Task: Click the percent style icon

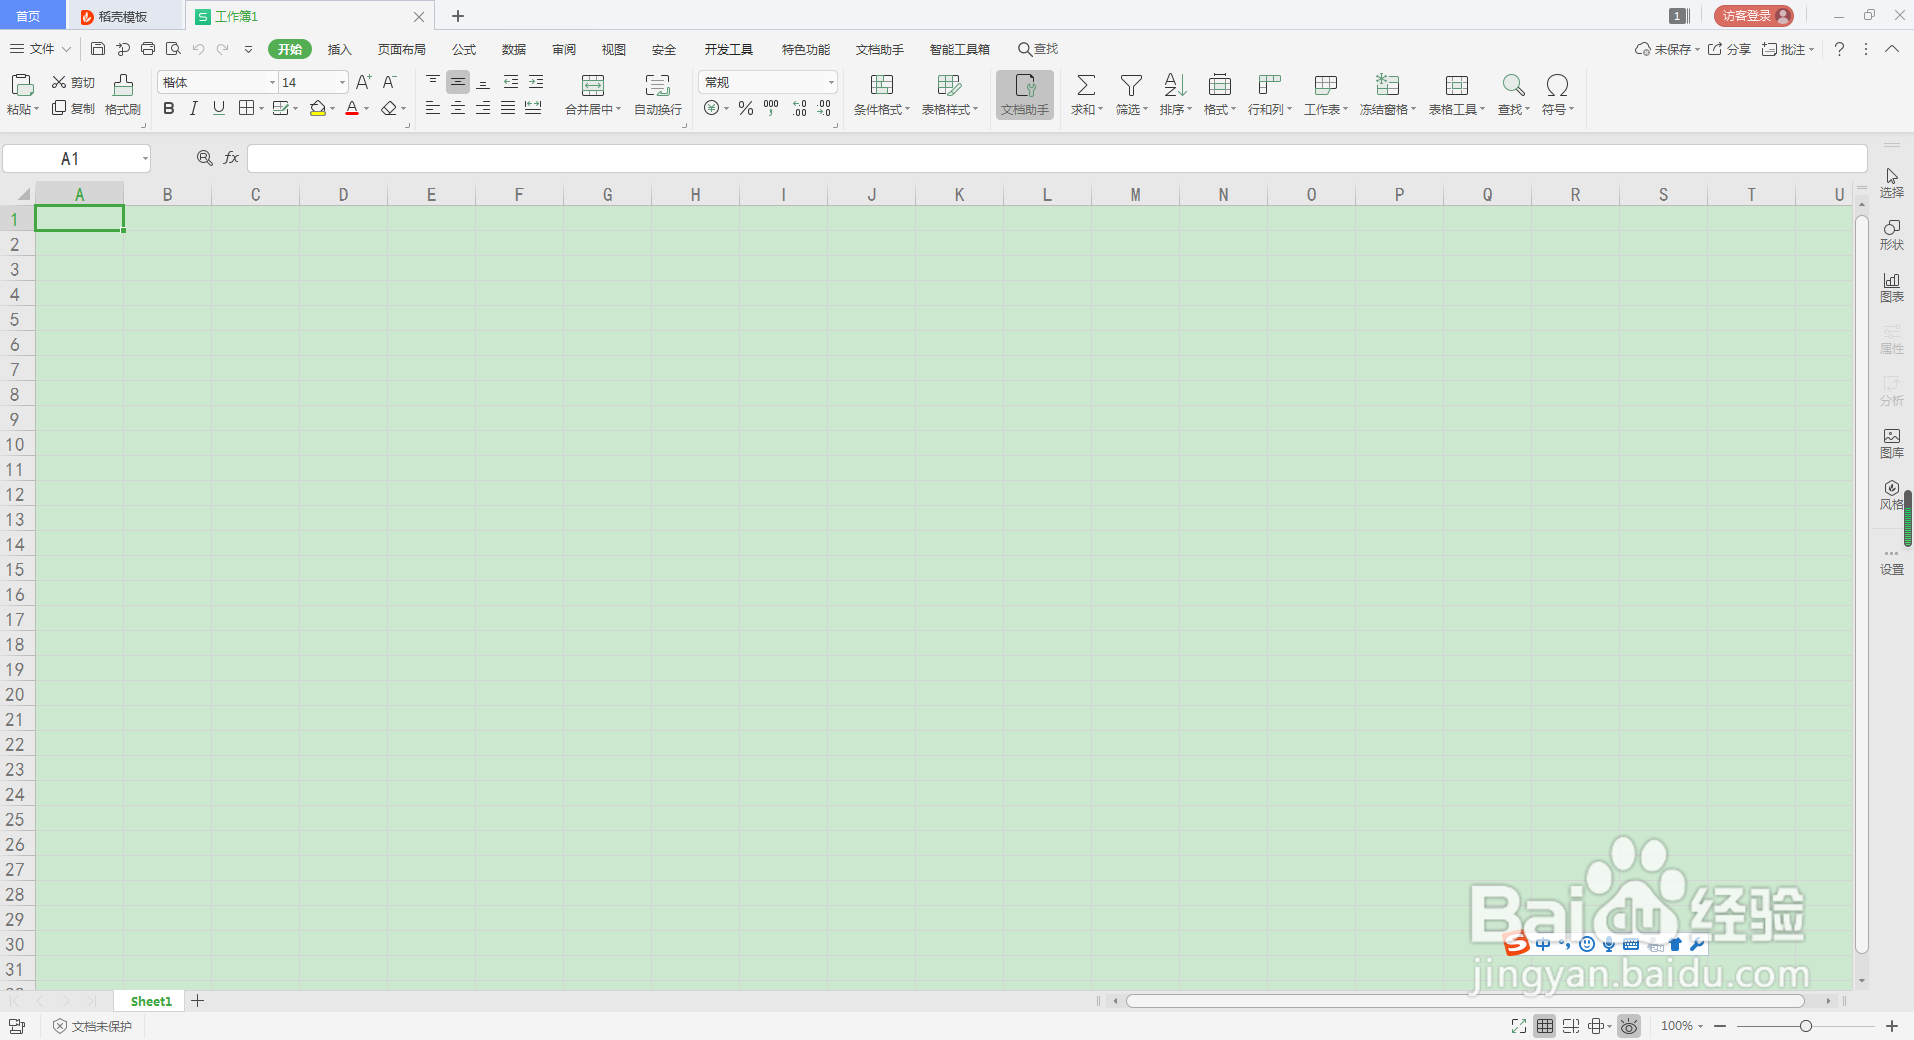Action: (x=746, y=108)
